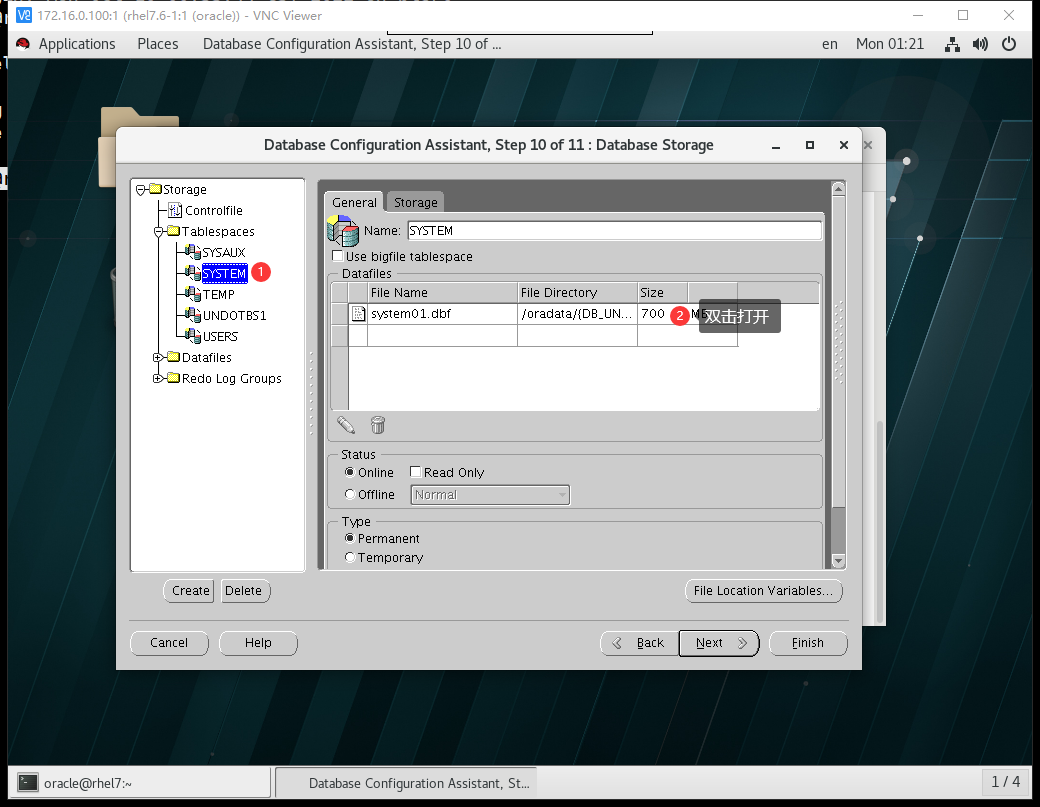Click the scrollbar up arrow in right panel
The width and height of the screenshot is (1040, 807).
tap(838, 189)
